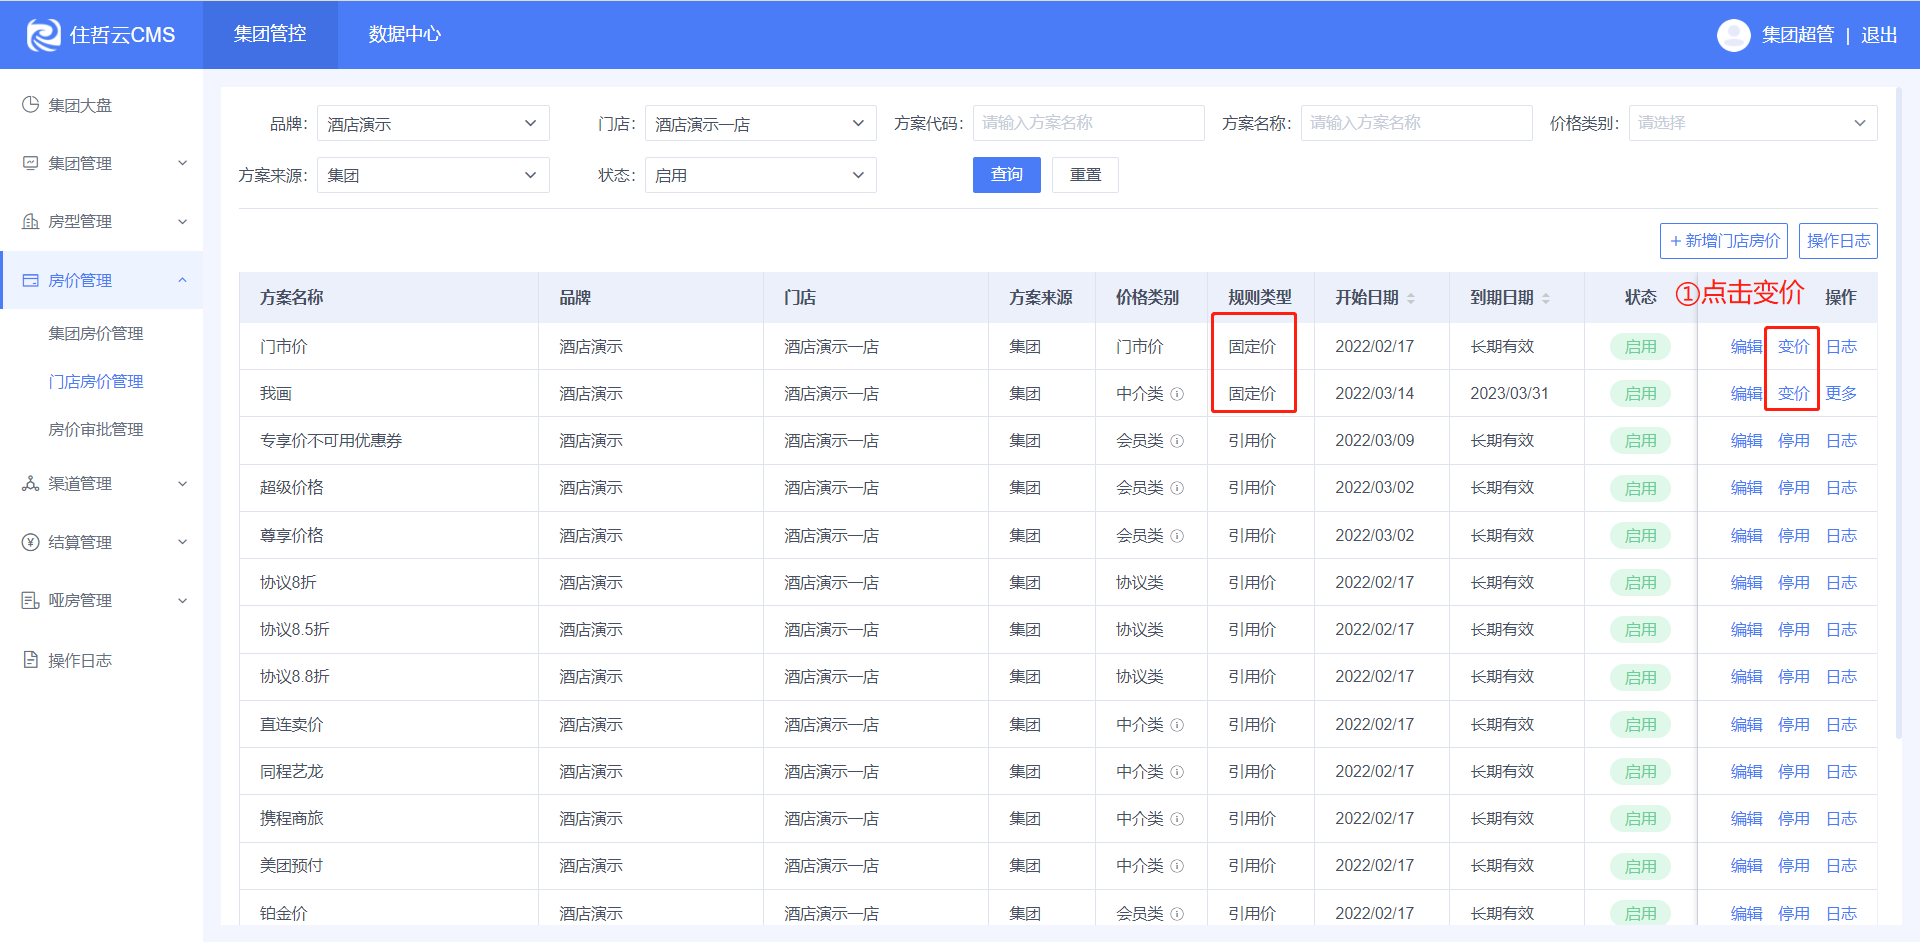This screenshot has width=1920, height=942.
Task: Click info icon in 尊享价格 row
Action: coord(1177,536)
